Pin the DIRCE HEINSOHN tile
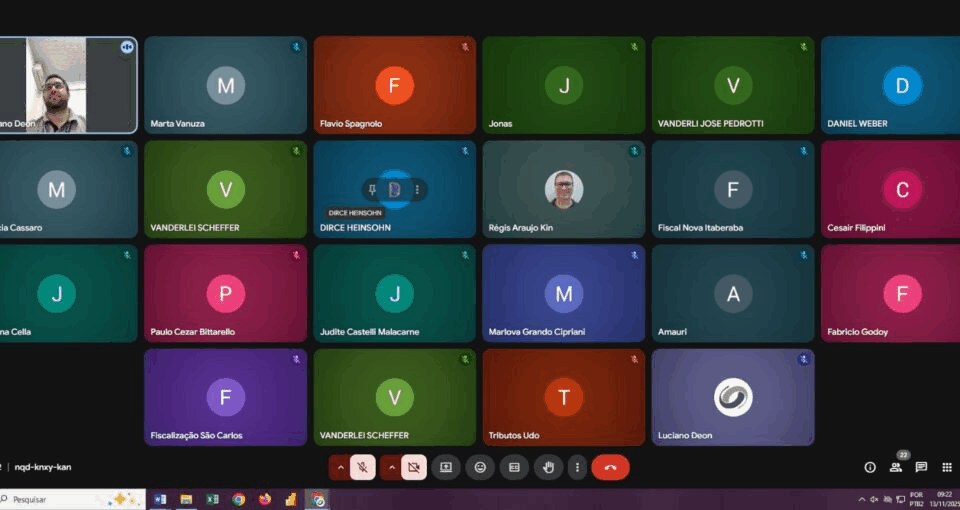960x510 pixels. pos(372,189)
